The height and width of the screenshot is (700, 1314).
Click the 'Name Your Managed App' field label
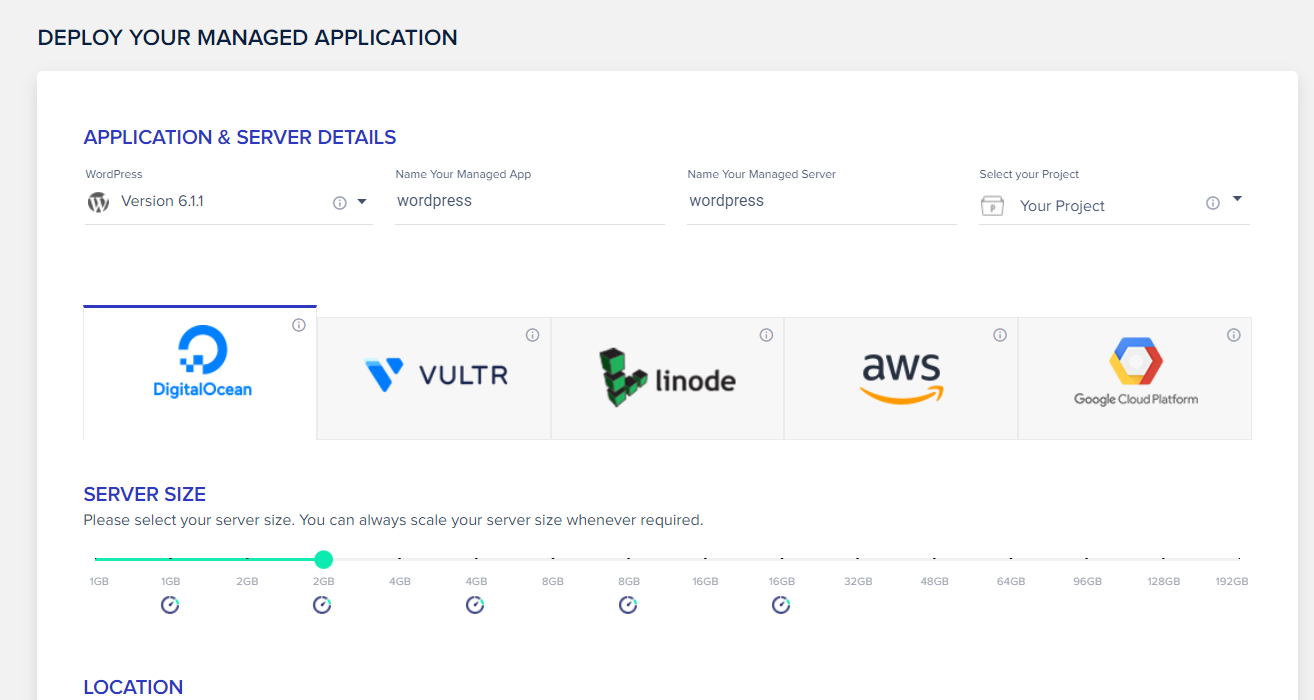[x=463, y=174]
